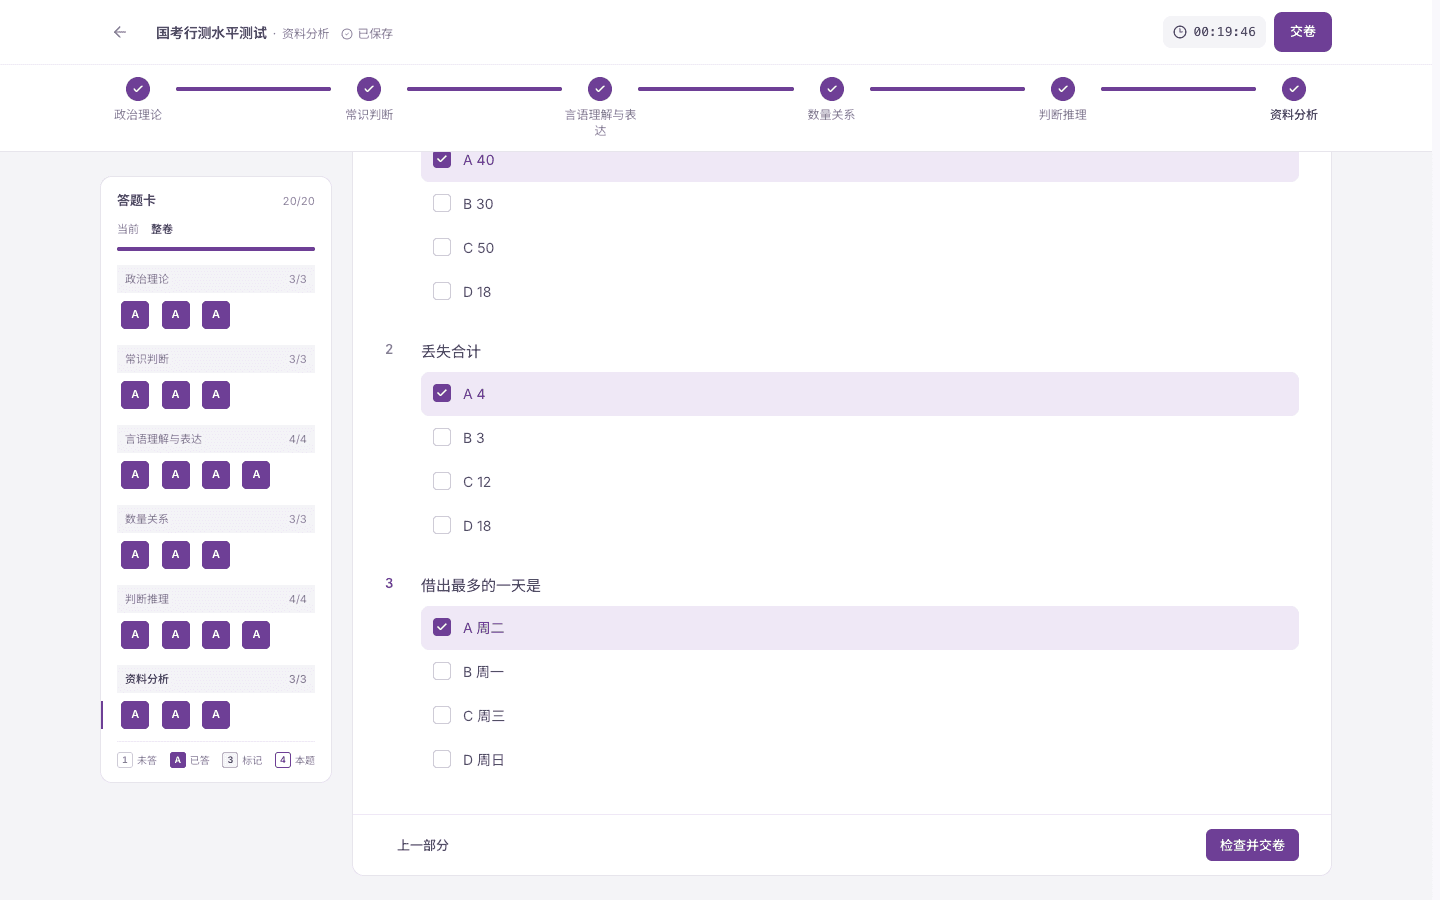
Task: Open fourth answer square under 言语理解与表达
Action: [256, 475]
